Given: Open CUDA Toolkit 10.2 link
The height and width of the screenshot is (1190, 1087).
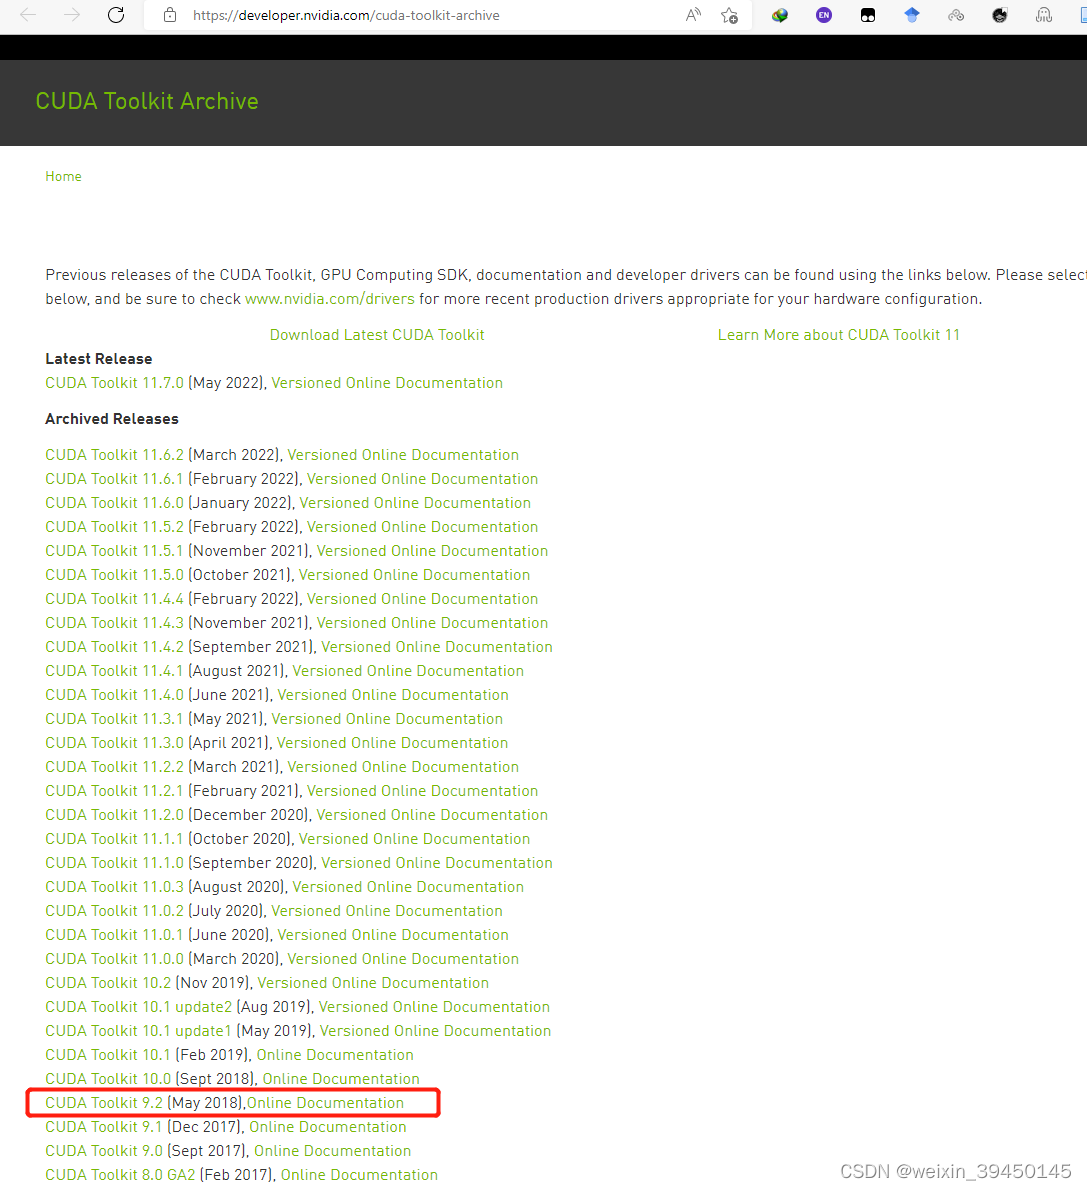Looking at the screenshot, I should point(109,983).
